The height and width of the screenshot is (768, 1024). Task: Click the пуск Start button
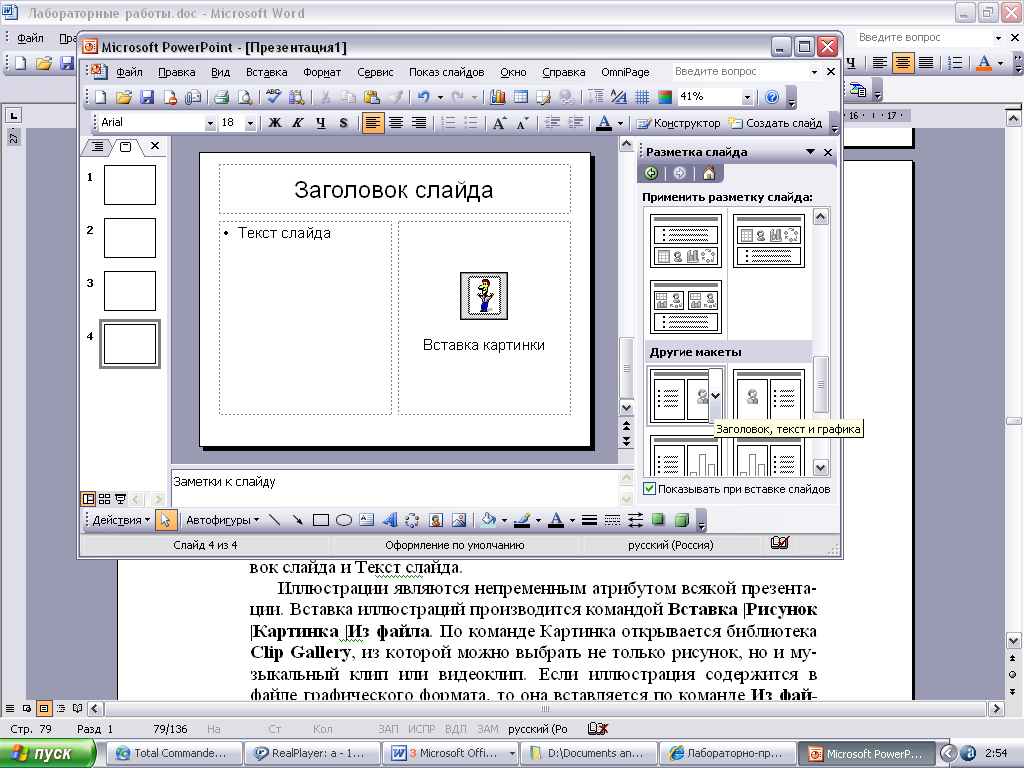(47, 753)
